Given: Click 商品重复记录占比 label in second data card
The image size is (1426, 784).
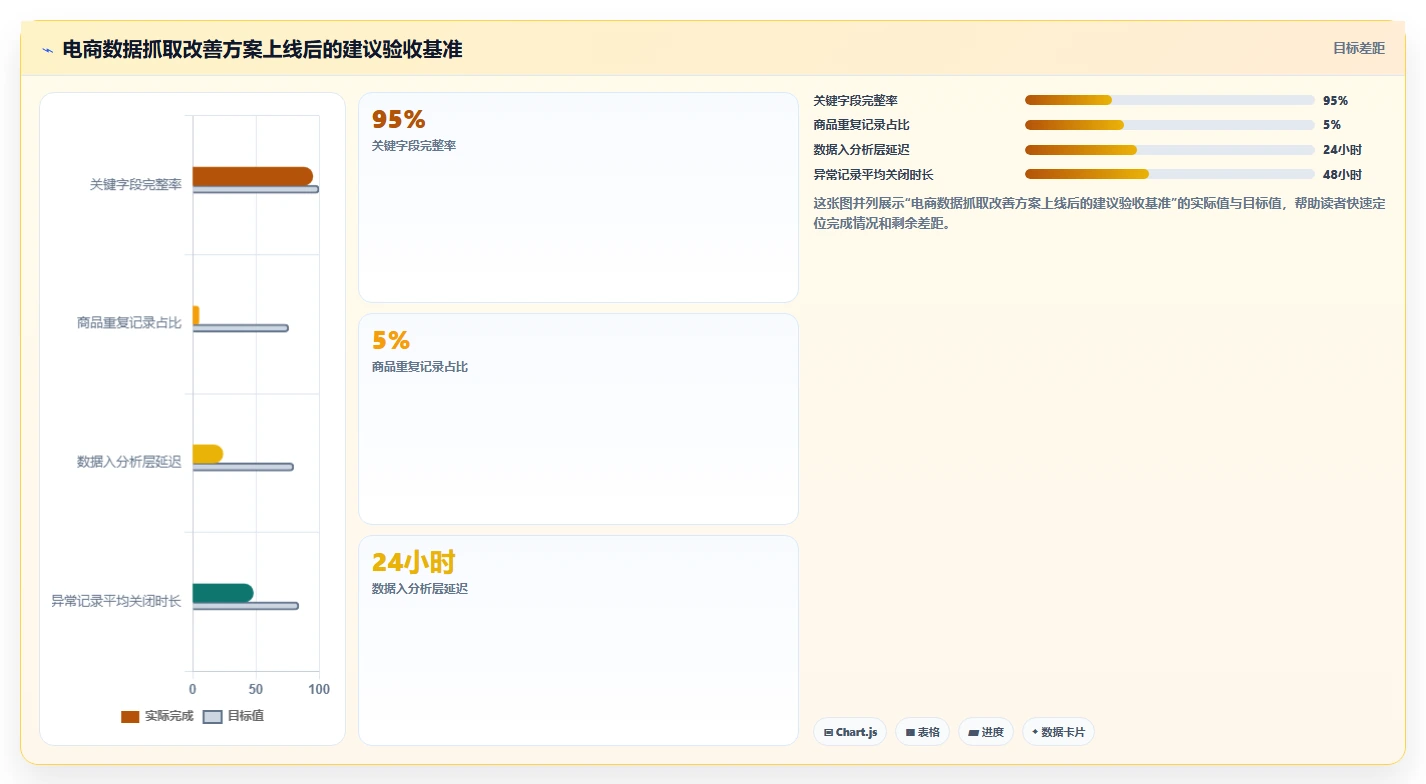Looking at the screenshot, I should (x=420, y=367).
